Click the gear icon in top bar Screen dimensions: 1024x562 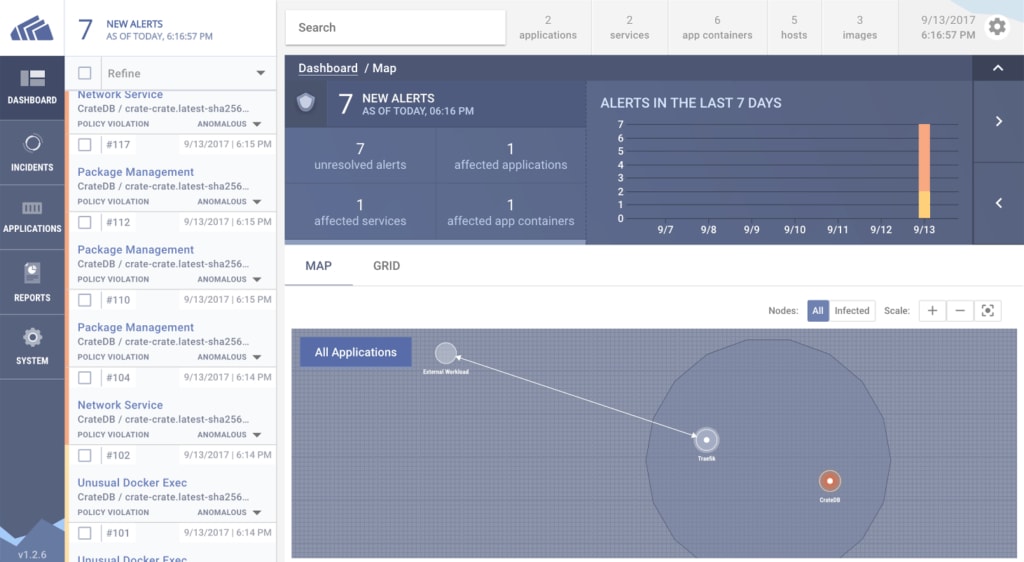pos(996,27)
